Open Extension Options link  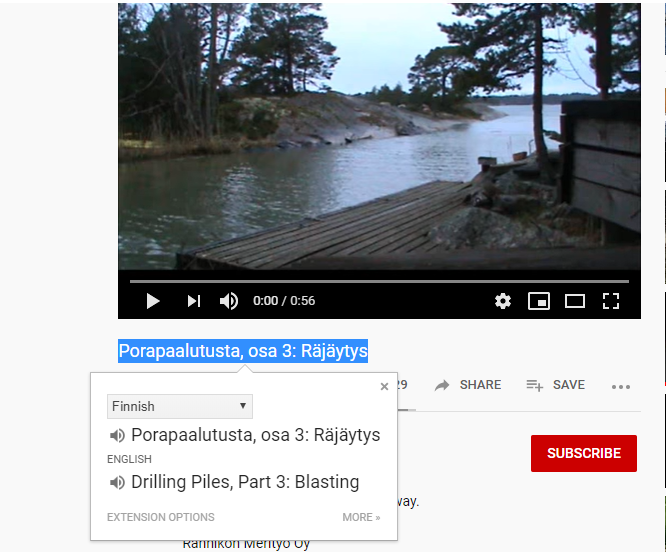pyautogui.click(x=161, y=517)
